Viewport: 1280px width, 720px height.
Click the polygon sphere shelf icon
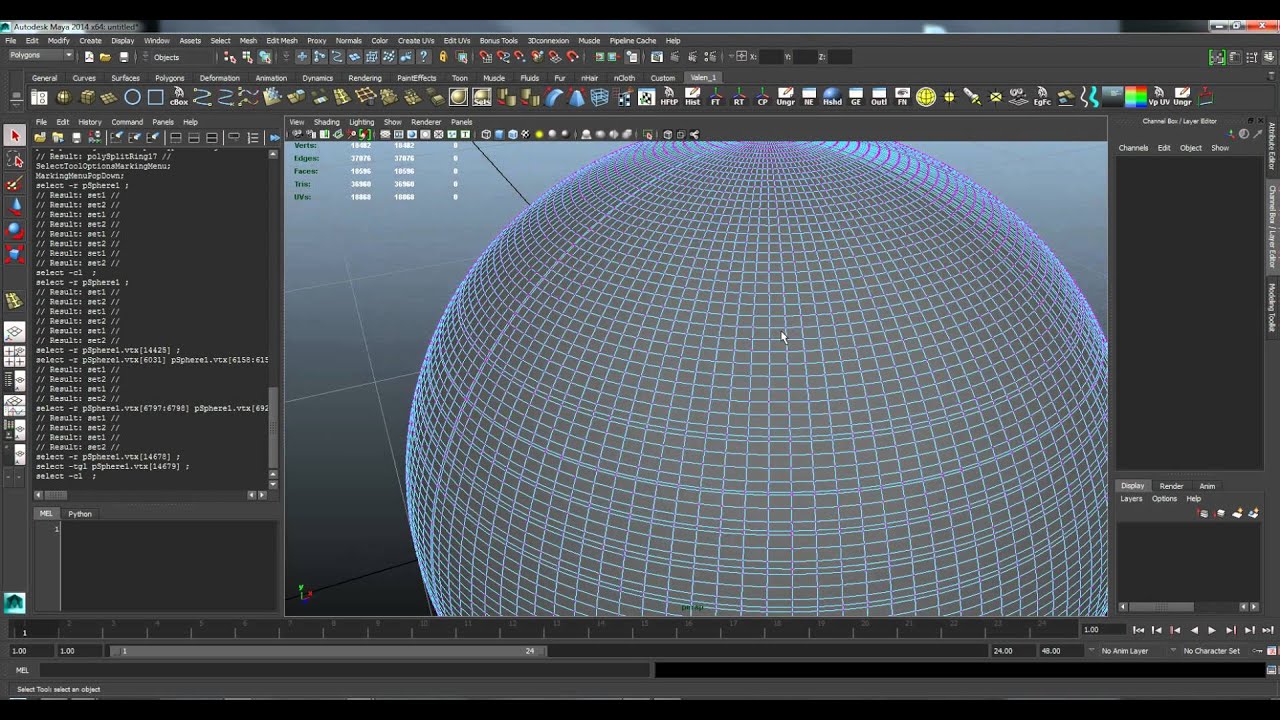(63, 97)
